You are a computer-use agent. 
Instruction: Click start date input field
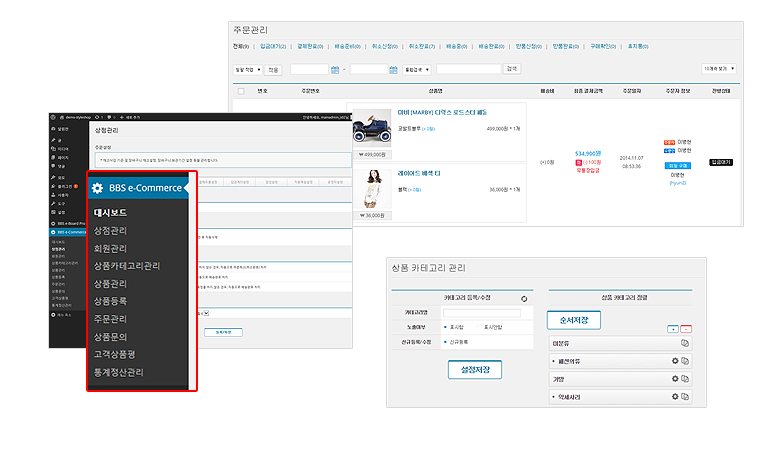click(x=309, y=70)
